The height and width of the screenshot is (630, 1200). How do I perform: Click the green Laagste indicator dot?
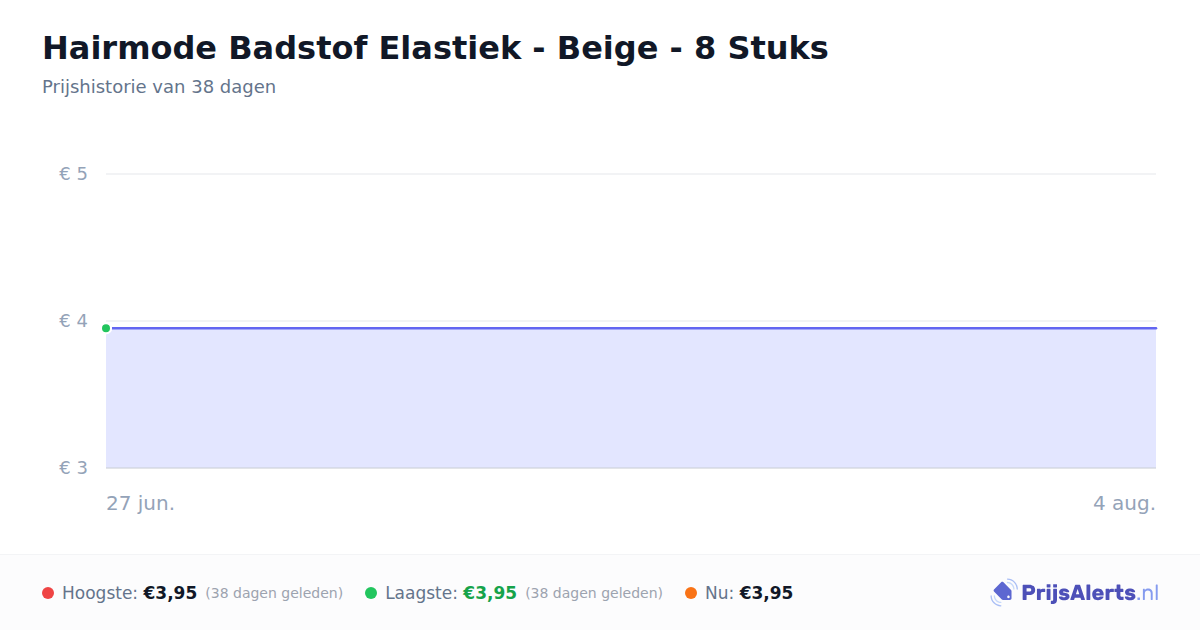click(371, 593)
